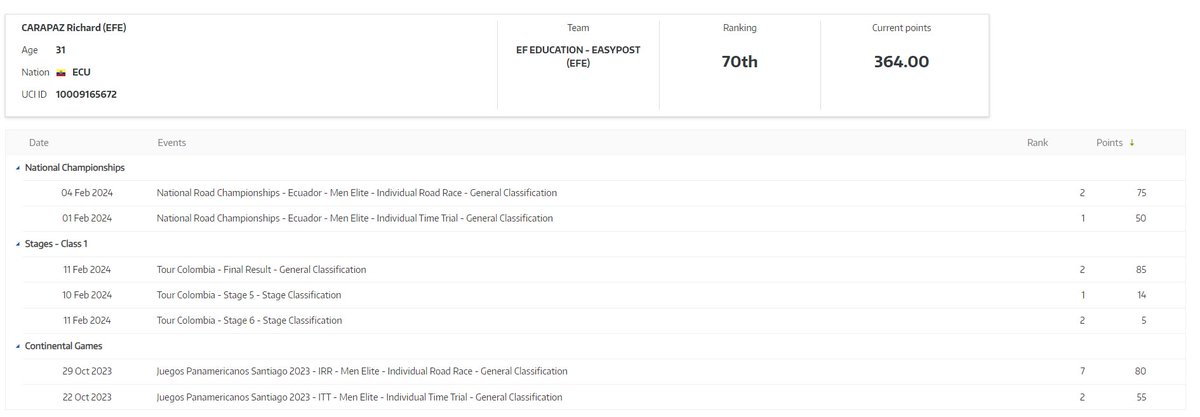1200x417 pixels.
Task: Click the date 29 Oct 2023
Action: coord(86,371)
